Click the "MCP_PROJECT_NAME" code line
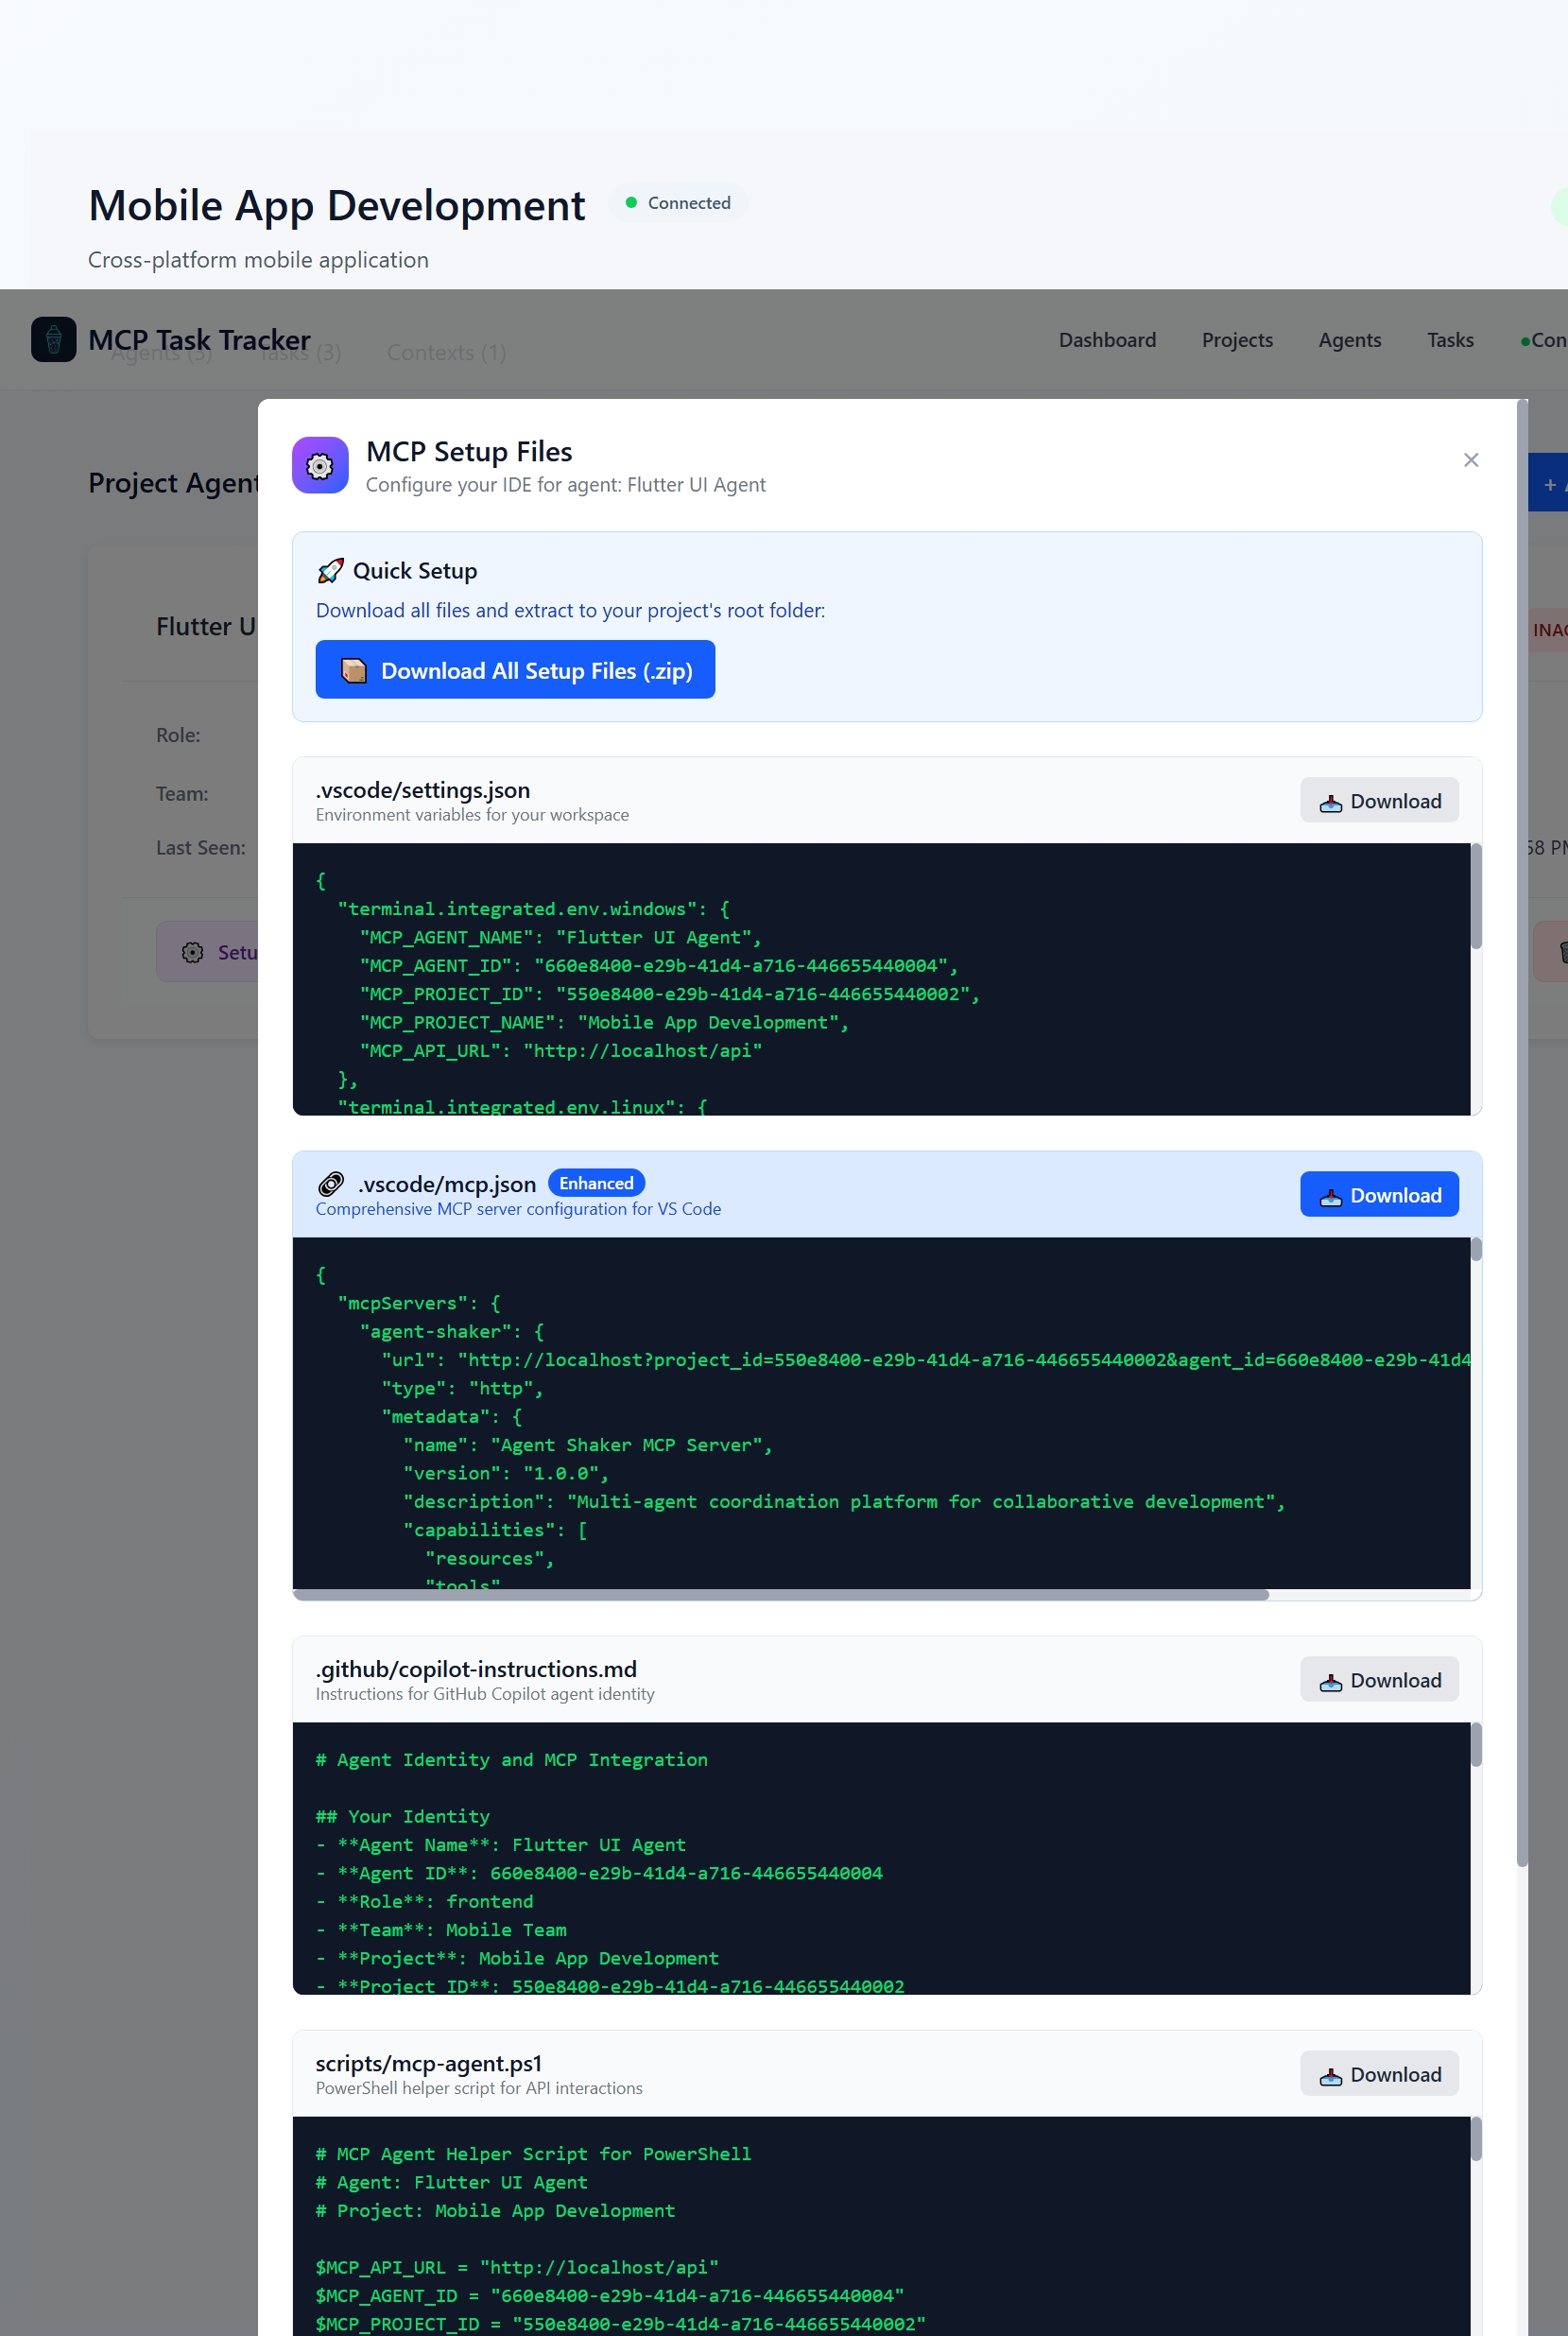Viewport: 1568px width, 2336px height. (x=604, y=1022)
